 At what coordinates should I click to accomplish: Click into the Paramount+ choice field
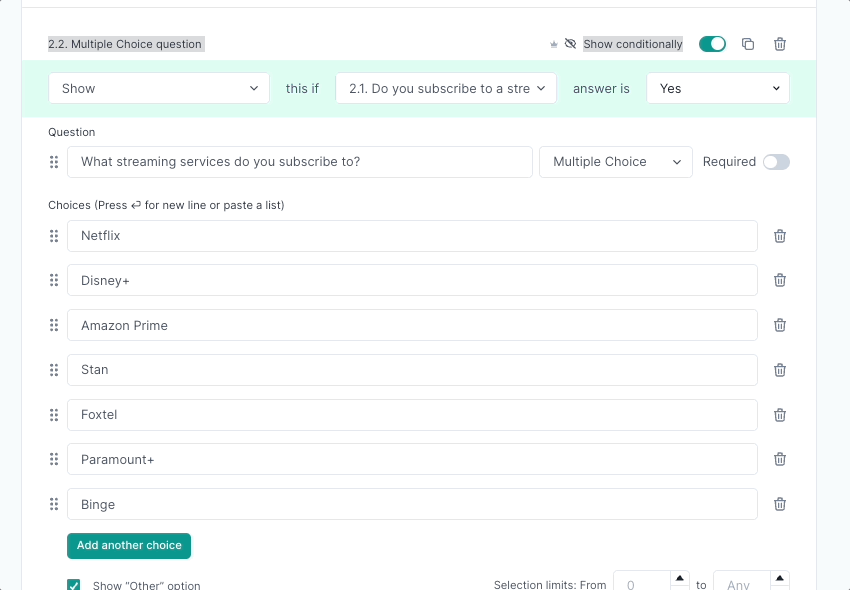tap(412, 459)
